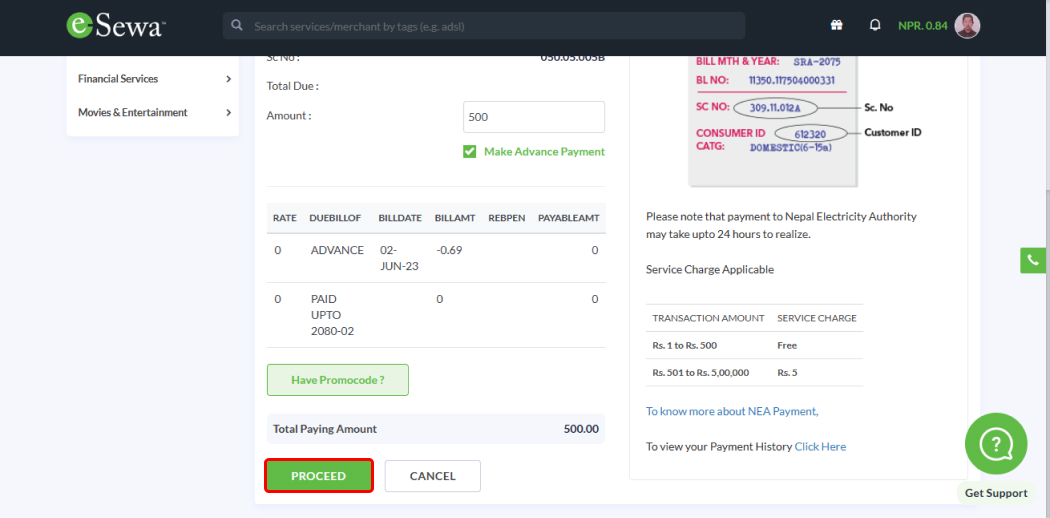Image resolution: width=1050 pixels, height=518 pixels.
Task: Open the Get Support chat bubble
Action: (x=996, y=444)
